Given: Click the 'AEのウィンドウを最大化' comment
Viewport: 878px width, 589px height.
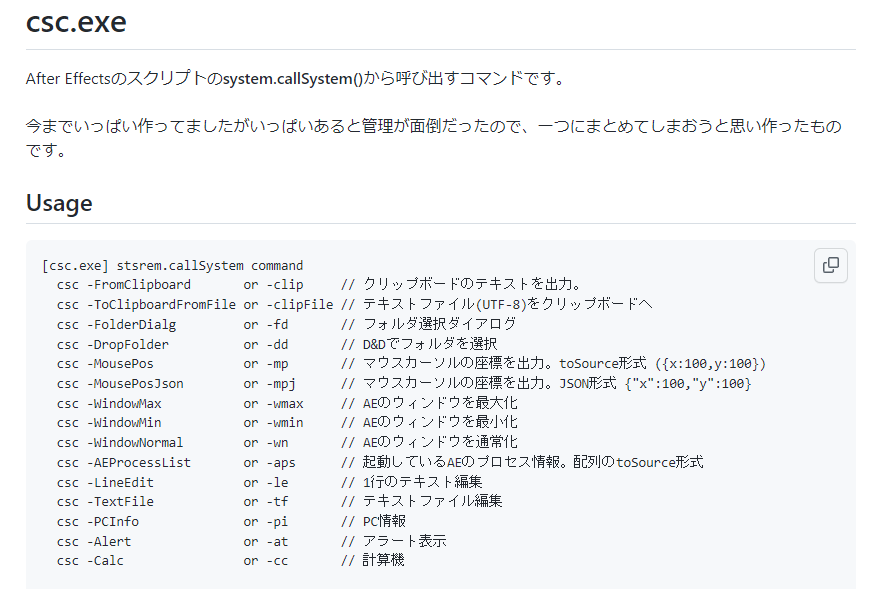Looking at the screenshot, I should [440, 403].
